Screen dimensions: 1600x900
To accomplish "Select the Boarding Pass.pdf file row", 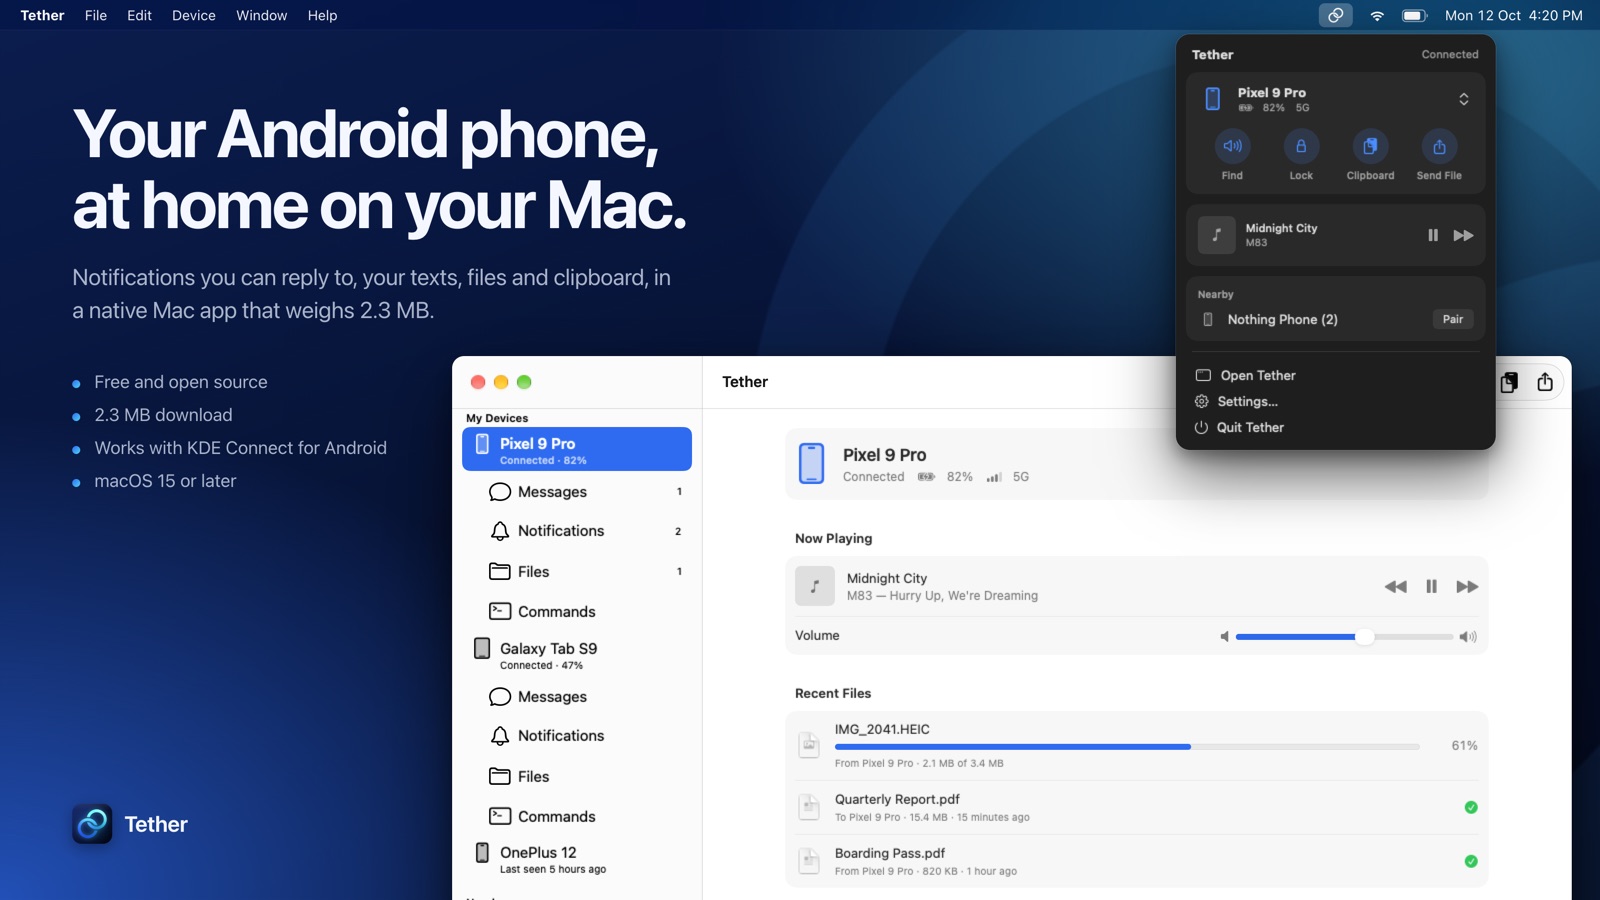I will pyautogui.click(x=1137, y=861).
